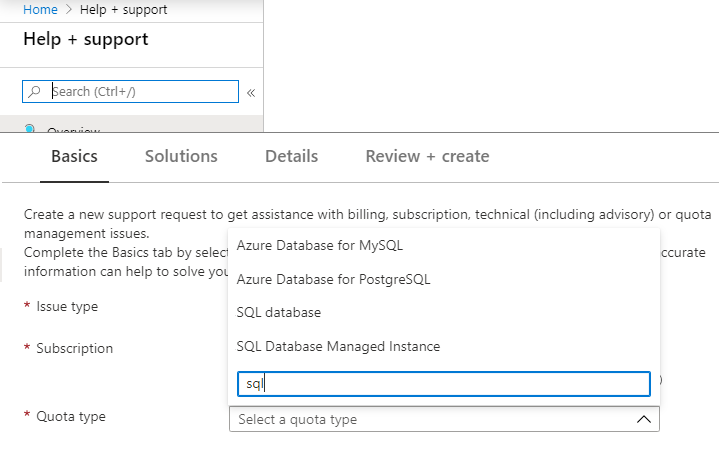719x464 pixels.
Task: Click the Quota type label
Action: (71, 416)
